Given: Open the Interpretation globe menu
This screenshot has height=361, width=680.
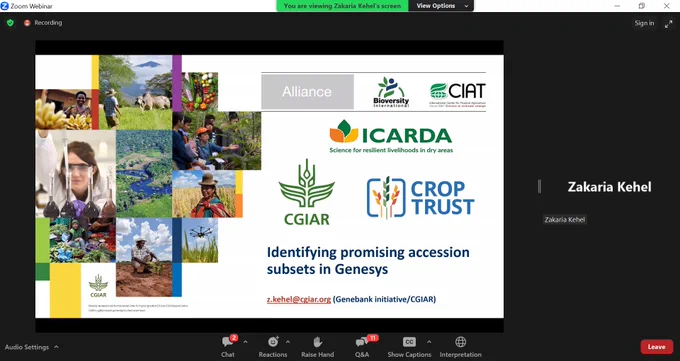Looking at the screenshot, I should (x=461, y=347).
